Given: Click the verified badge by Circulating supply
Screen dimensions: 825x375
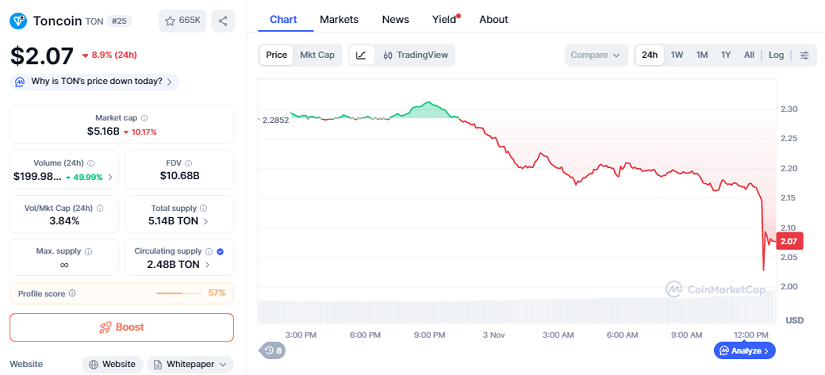Looking at the screenshot, I should [x=220, y=251].
